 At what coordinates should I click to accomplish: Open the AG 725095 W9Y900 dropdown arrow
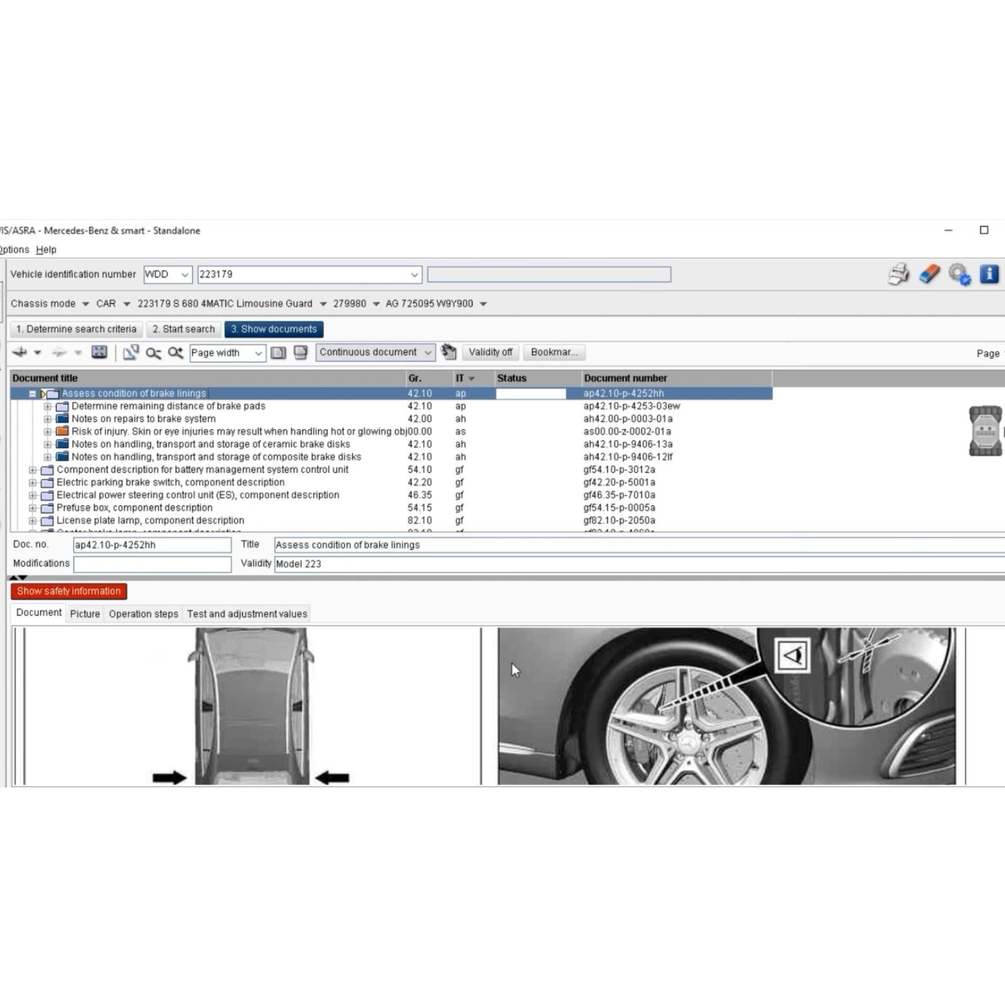point(483,304)
